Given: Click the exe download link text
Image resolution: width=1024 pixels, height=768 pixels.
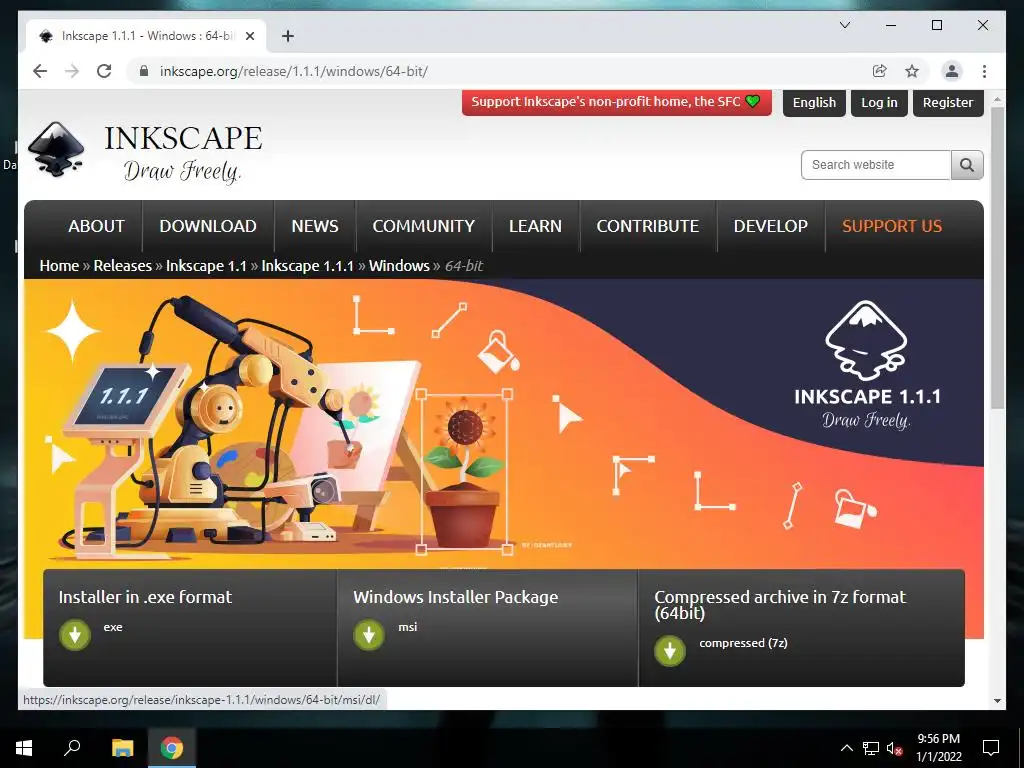Looking at the screenshot, I should click(x=113, y=627).
